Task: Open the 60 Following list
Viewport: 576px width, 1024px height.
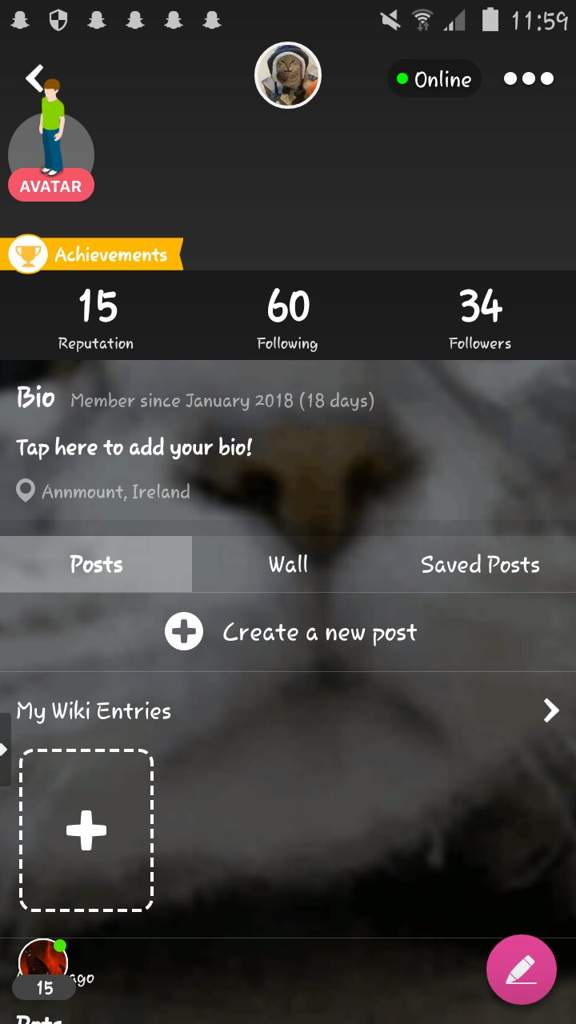Action: pyautogui.click(x=287, y=319)
